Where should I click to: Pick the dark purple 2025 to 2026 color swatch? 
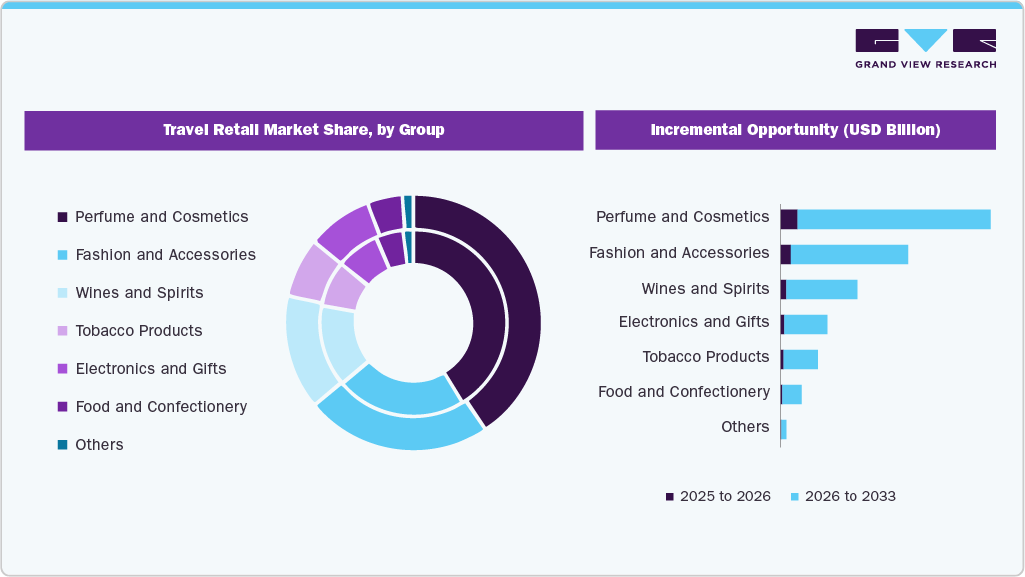pyautogui.click(x=667, y=496)
